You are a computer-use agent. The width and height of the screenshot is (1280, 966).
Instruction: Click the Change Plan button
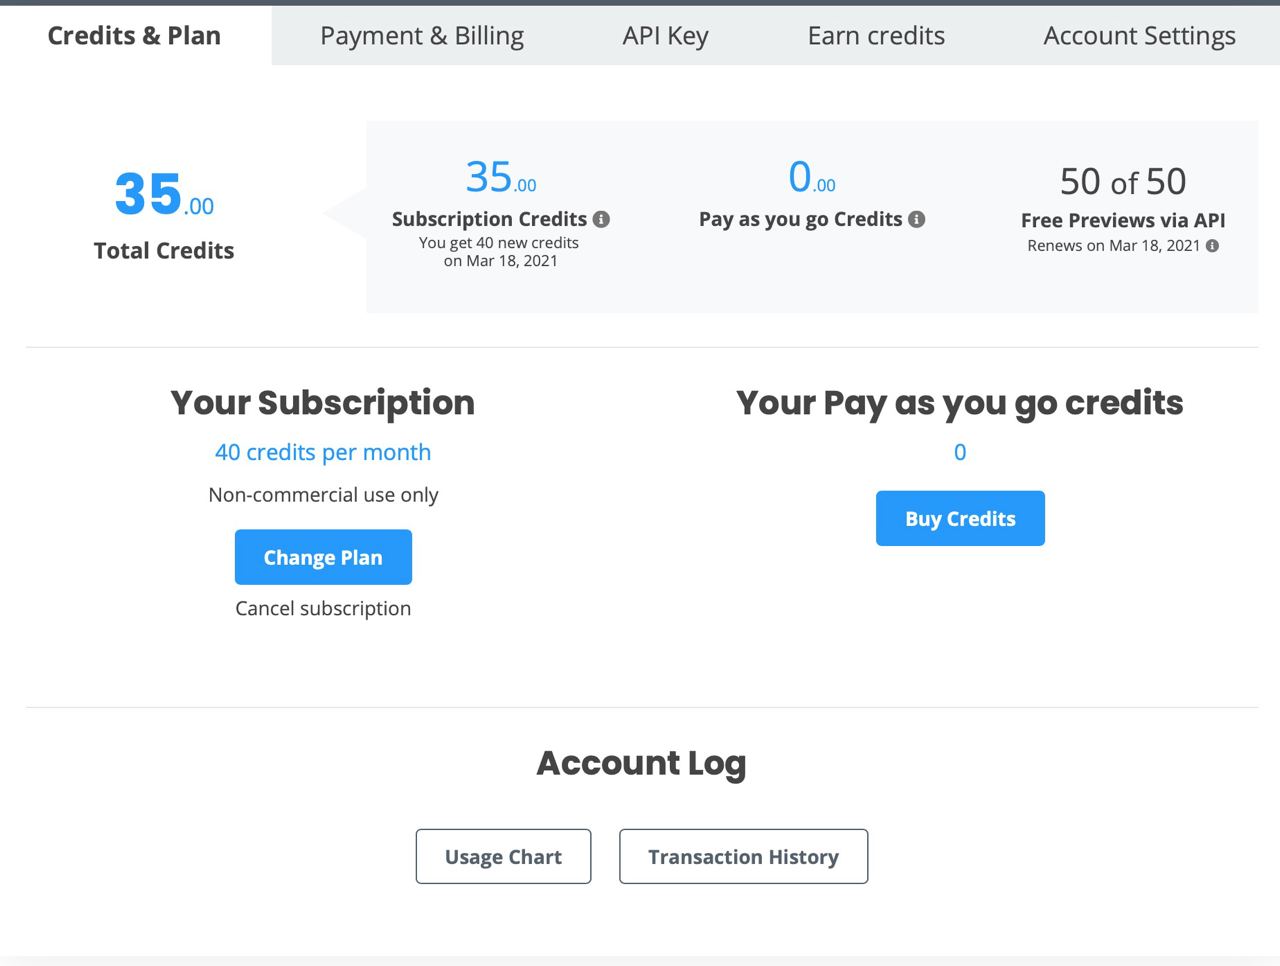(x=323, y=557)
